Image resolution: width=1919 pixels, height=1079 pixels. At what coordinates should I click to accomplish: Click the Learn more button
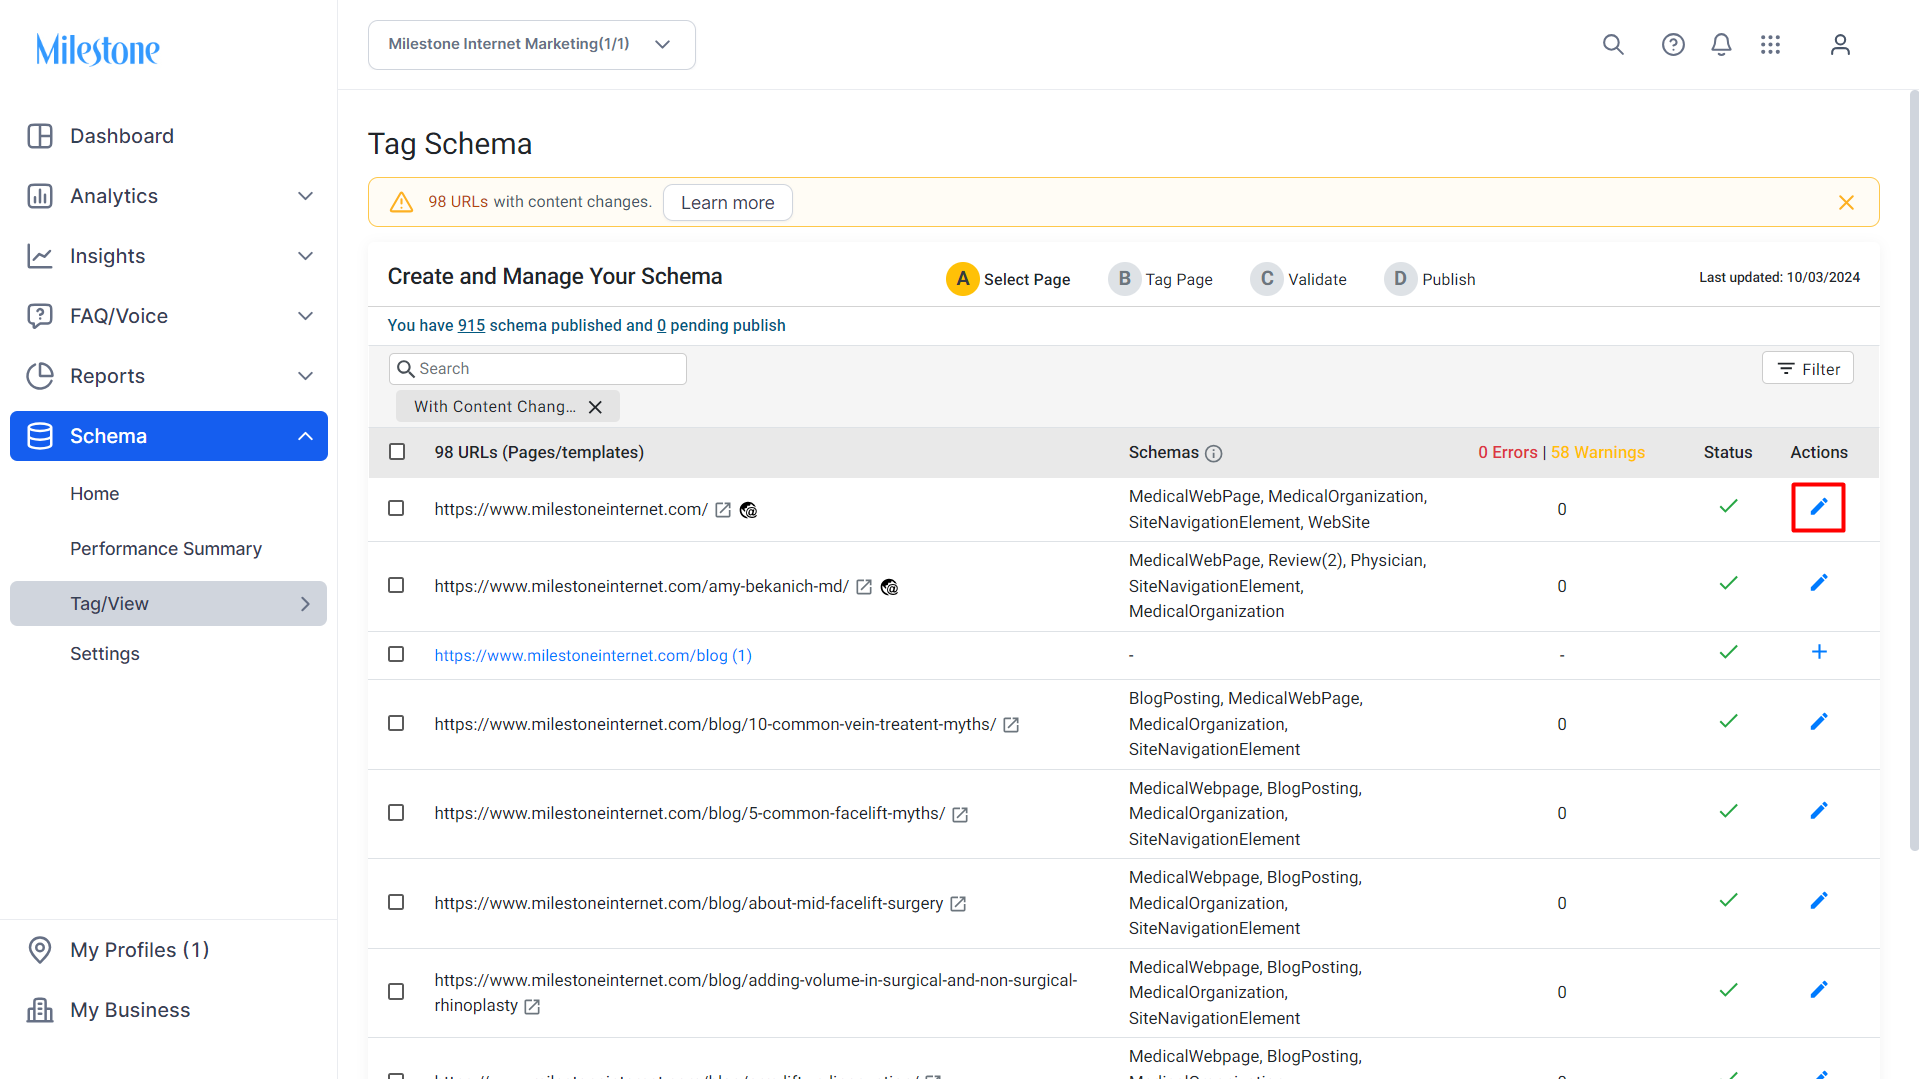point(728,203)
